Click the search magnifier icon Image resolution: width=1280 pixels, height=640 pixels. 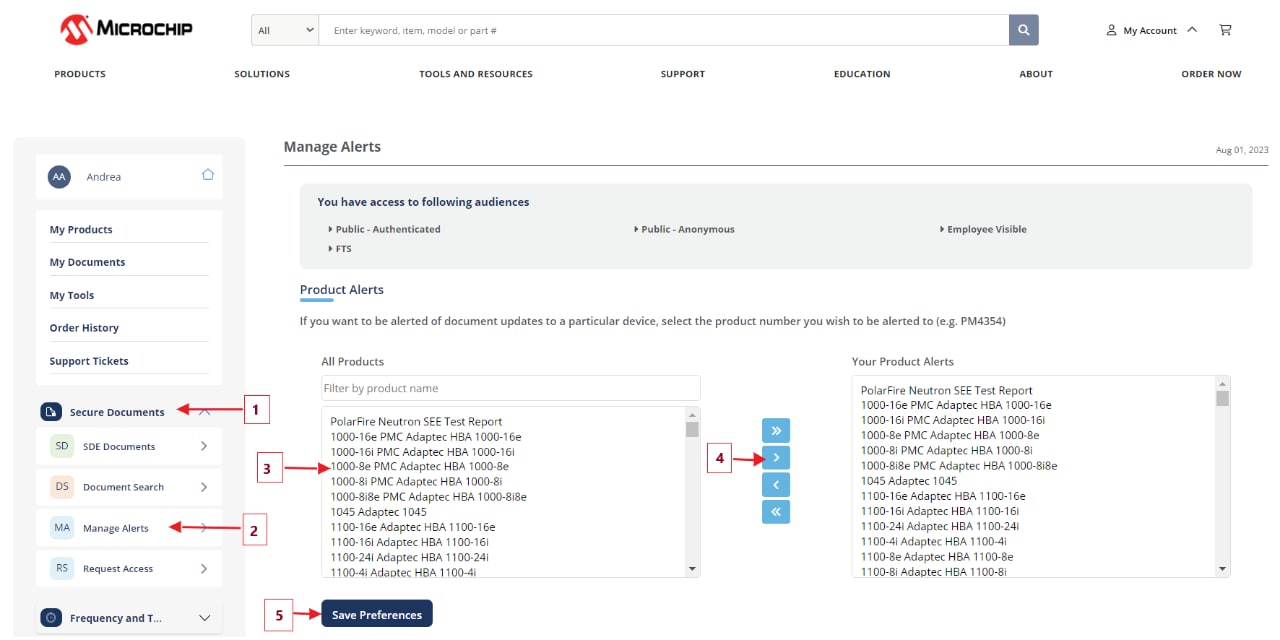[x=1022, y=30]
